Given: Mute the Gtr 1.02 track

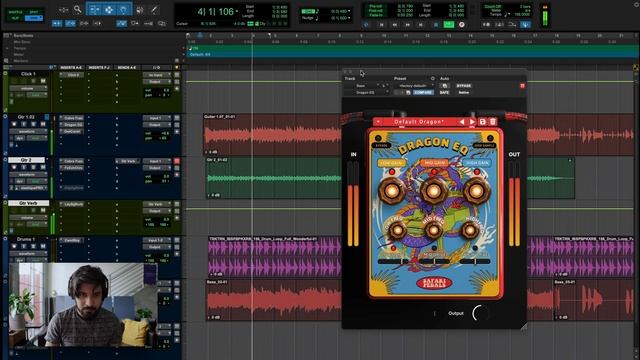Looking at the screenshot, I should (43, 124).
